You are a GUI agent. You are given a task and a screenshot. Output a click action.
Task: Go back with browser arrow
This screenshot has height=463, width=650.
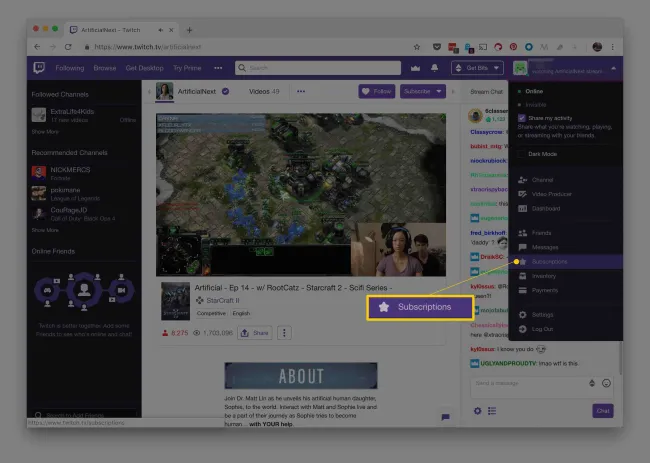pyautogui.click(x=37, y=47)
